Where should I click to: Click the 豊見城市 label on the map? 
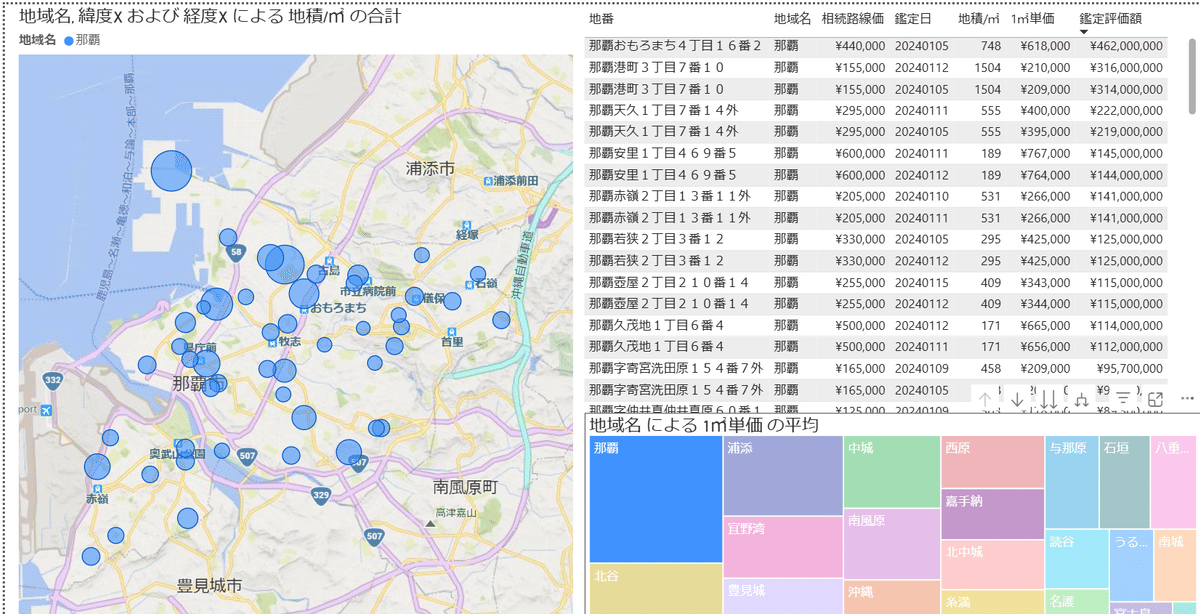coord(209,585)
